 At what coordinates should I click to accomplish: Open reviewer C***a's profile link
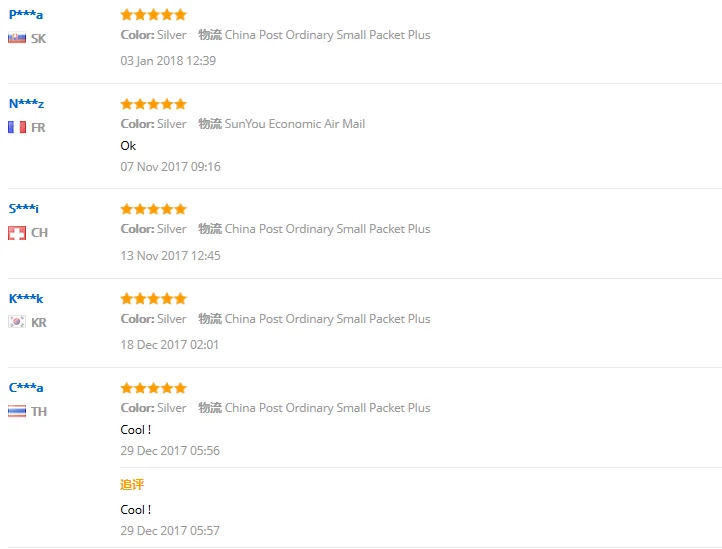click(26, 387)
